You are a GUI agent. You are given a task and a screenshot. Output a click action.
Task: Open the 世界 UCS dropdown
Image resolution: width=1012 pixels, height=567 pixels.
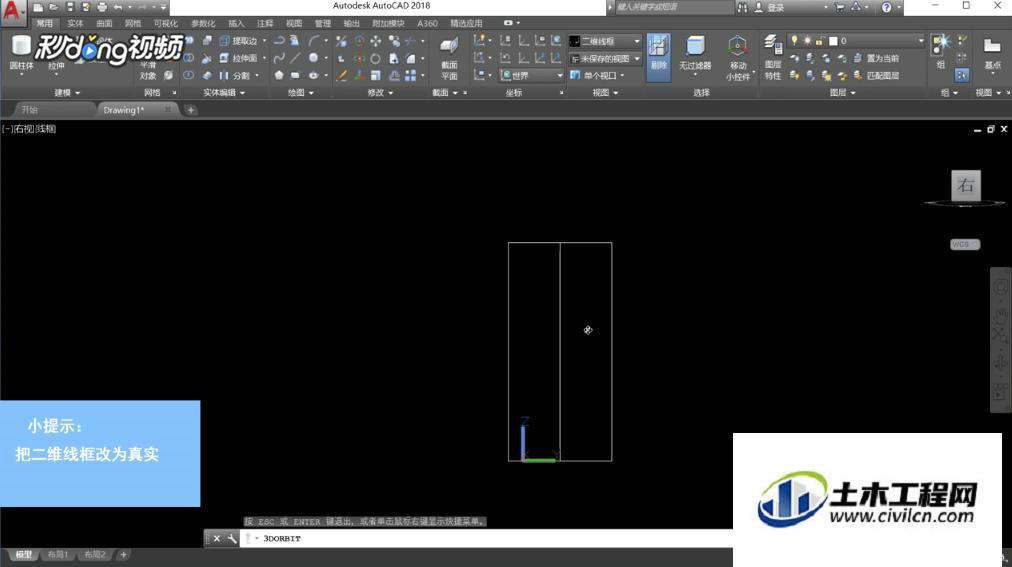(x=532, y=75)
